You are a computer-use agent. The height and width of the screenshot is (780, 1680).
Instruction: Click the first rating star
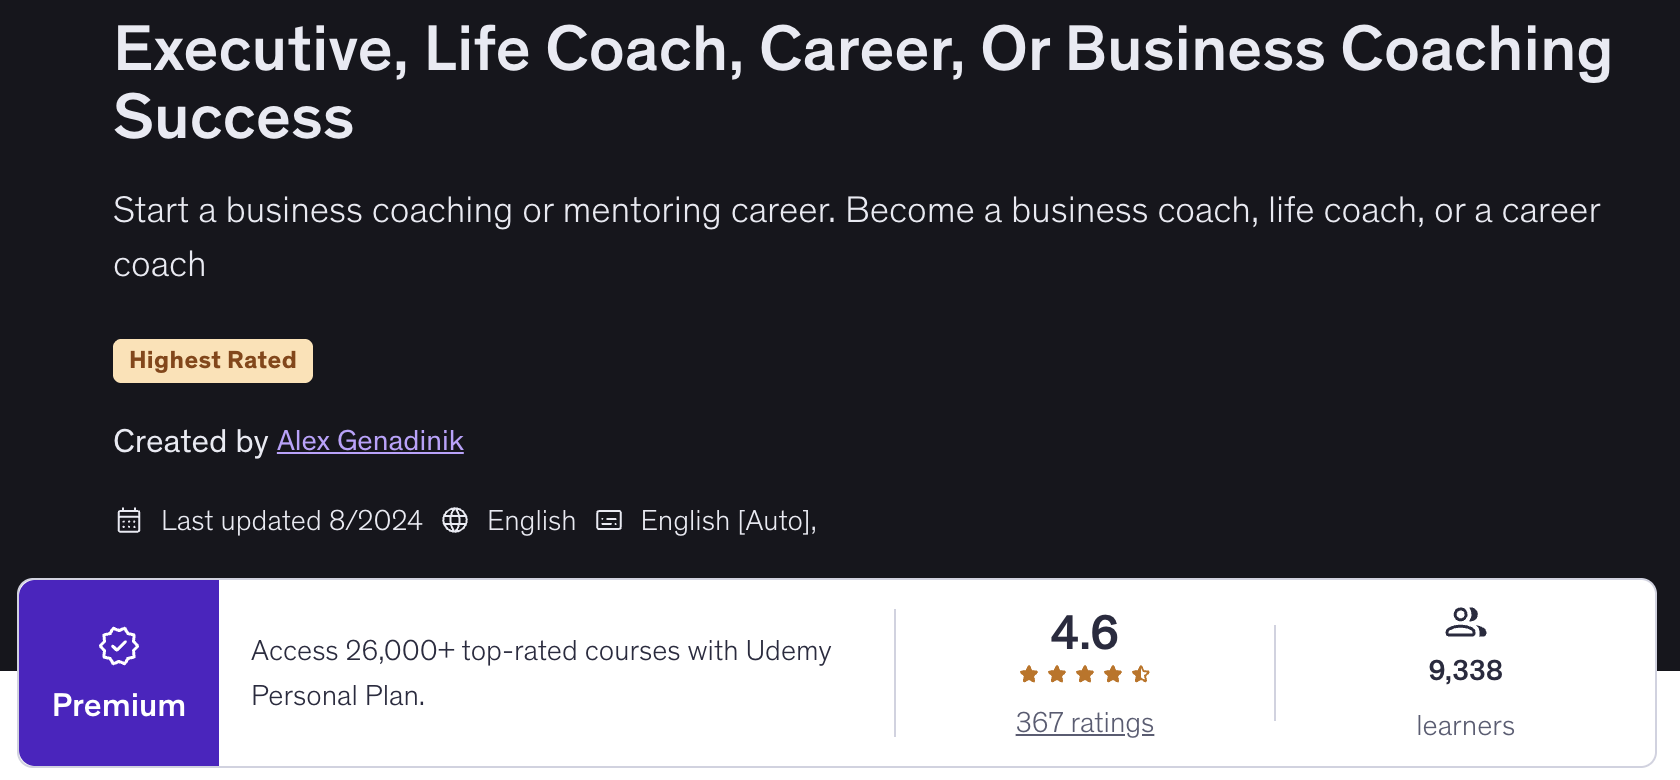[x=1029, y=674]
